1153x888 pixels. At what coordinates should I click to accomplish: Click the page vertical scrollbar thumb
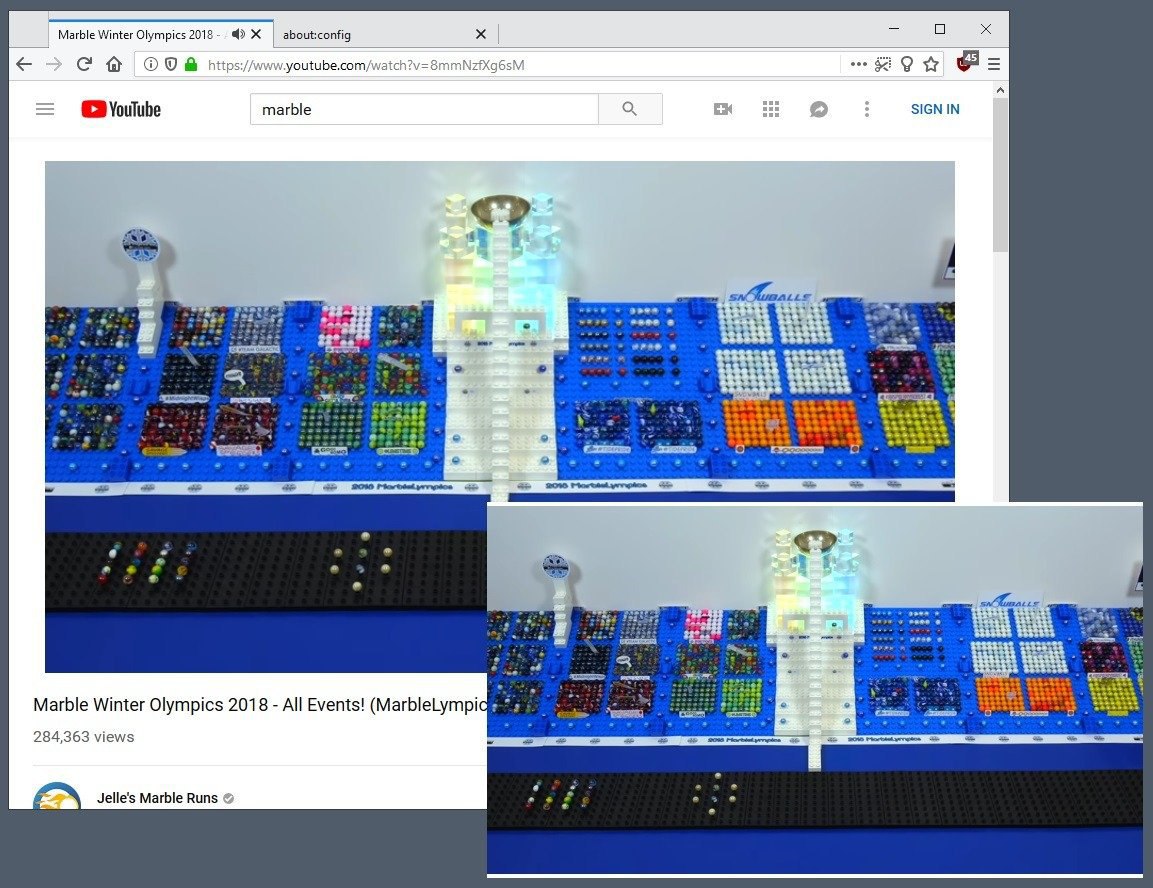pos(1000,174)
